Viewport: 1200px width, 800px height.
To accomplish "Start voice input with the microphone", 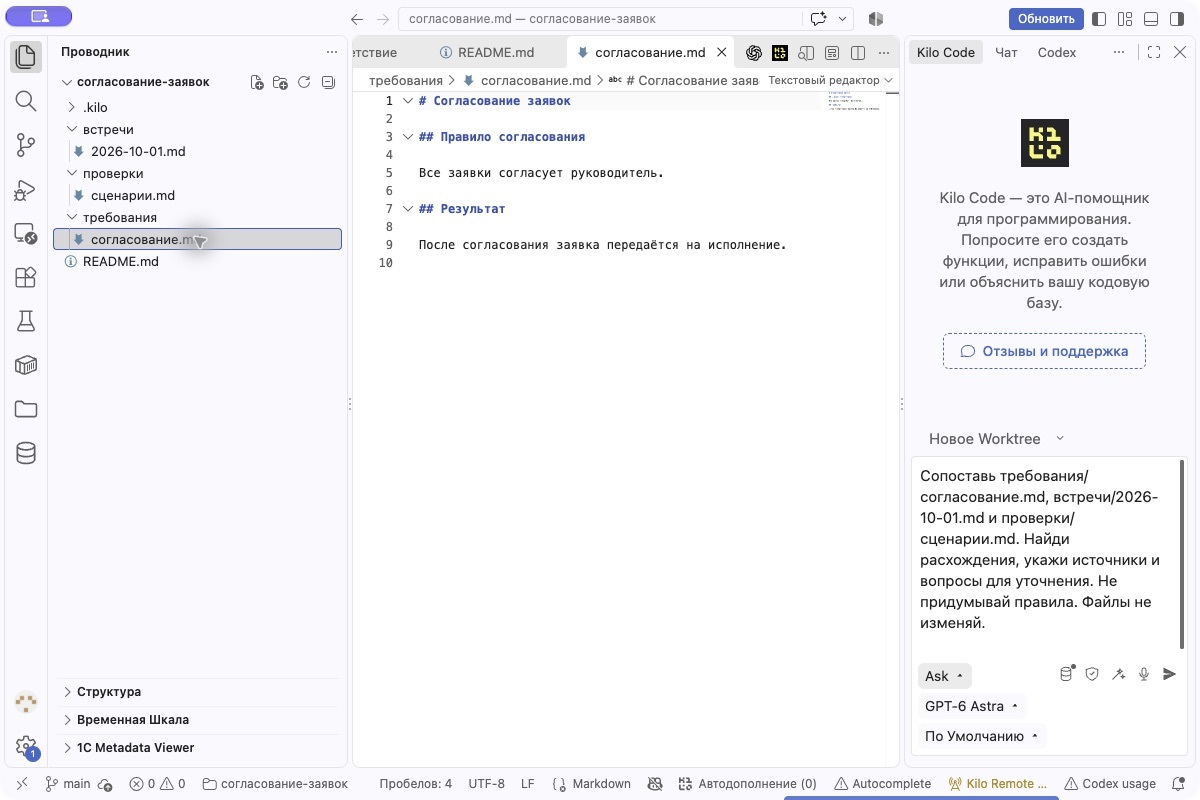I will (x=1144, y=675).
